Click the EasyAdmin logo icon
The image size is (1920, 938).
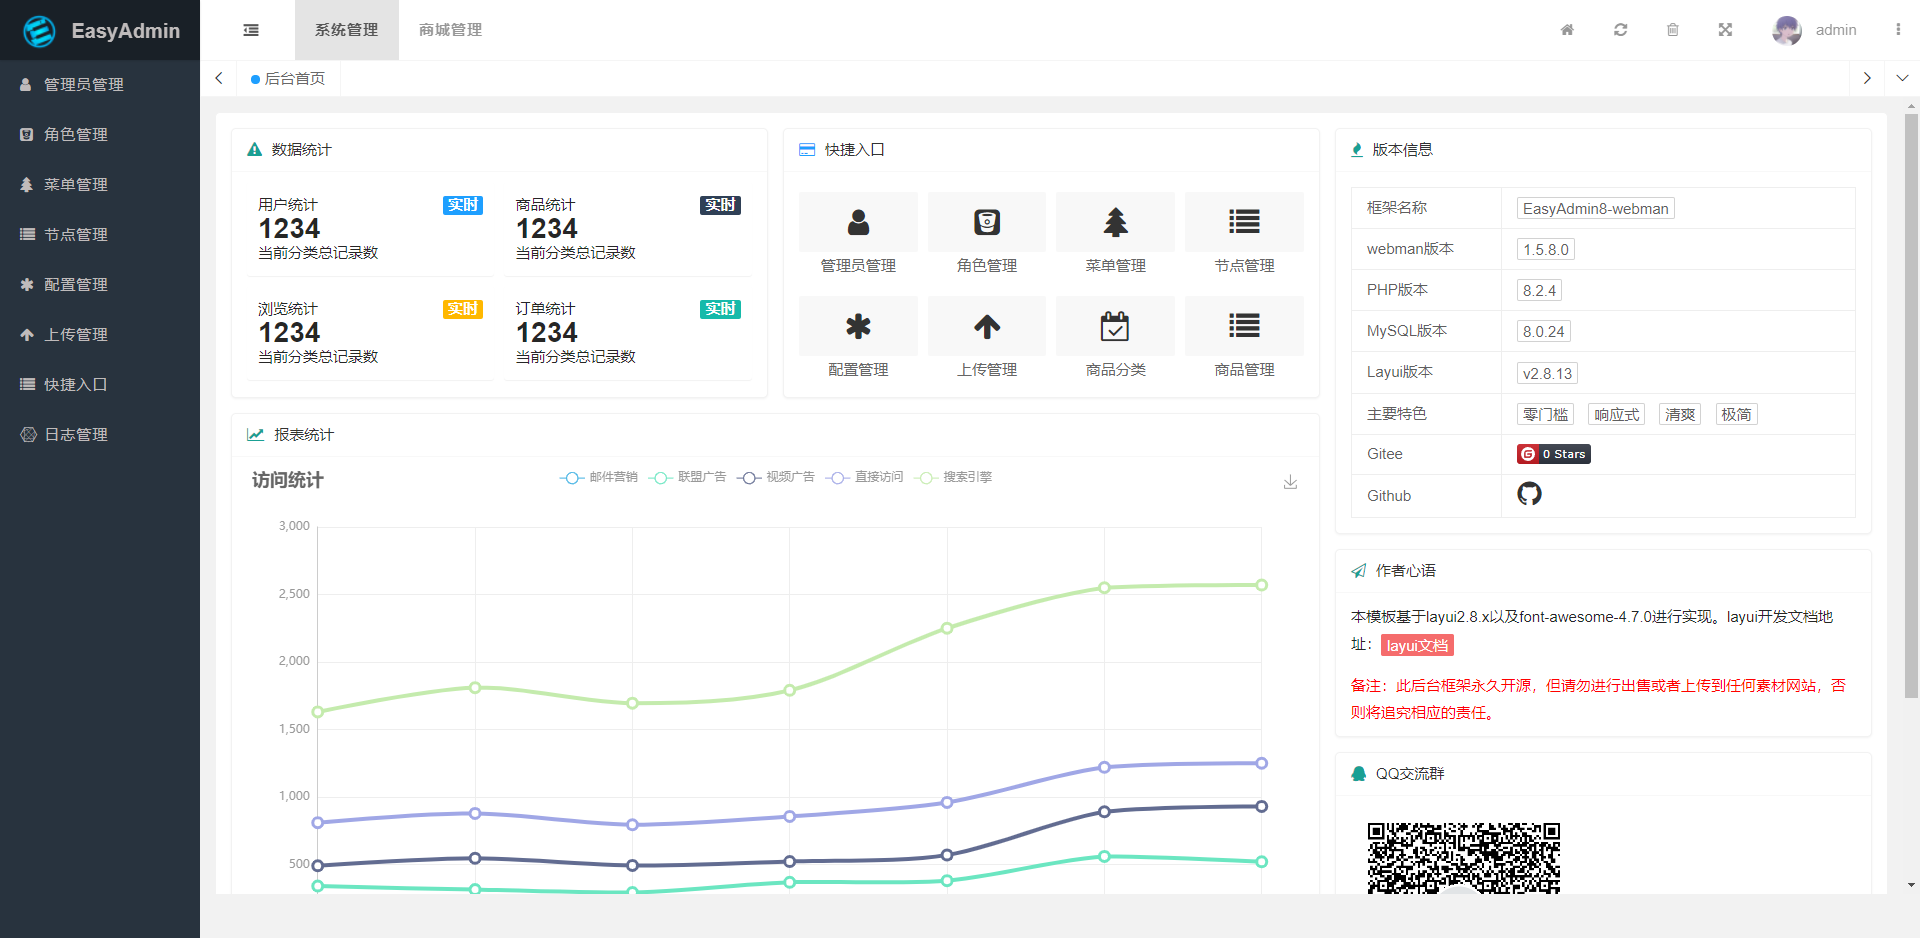tap(39, 31)
